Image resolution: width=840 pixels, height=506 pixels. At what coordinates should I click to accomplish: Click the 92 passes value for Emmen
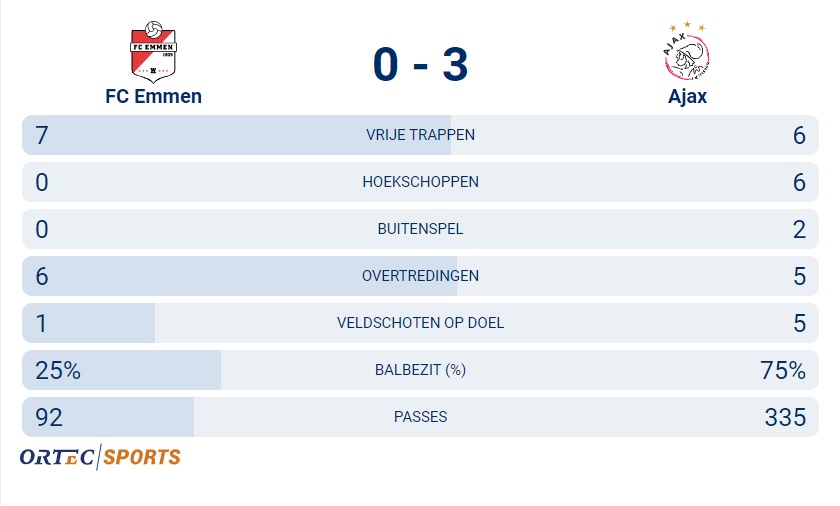pos(49,418)
